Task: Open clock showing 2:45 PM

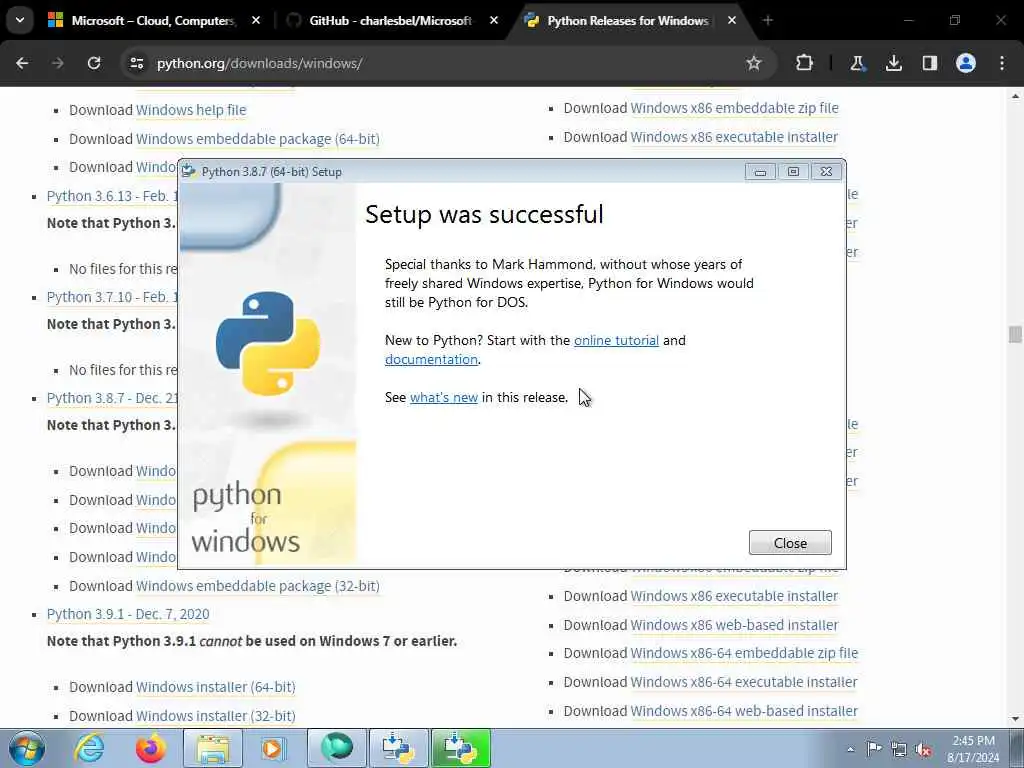Action: [973, 749]
